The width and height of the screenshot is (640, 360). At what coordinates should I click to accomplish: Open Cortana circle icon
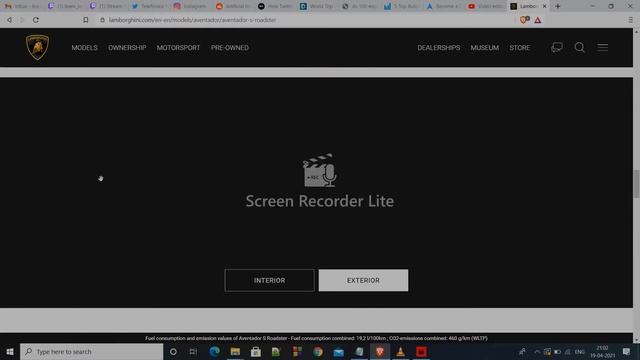coord(173,351)
